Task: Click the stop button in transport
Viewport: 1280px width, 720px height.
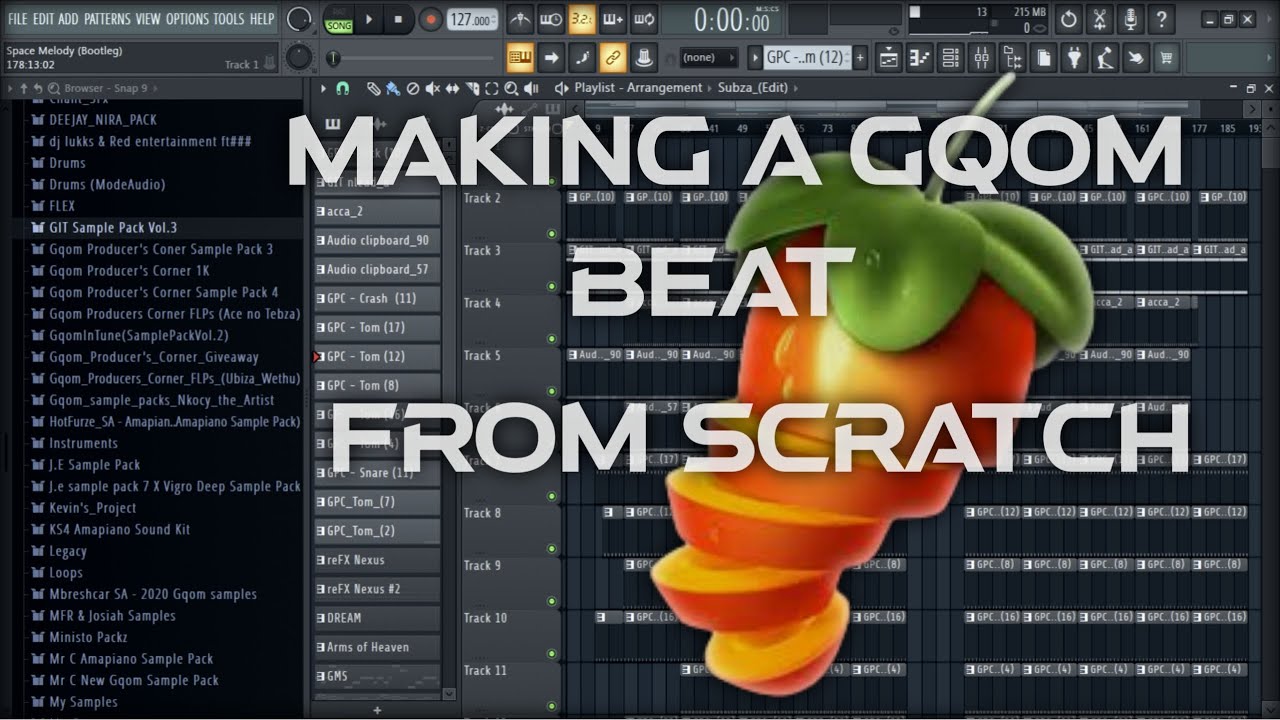Action: pos(398,19)
